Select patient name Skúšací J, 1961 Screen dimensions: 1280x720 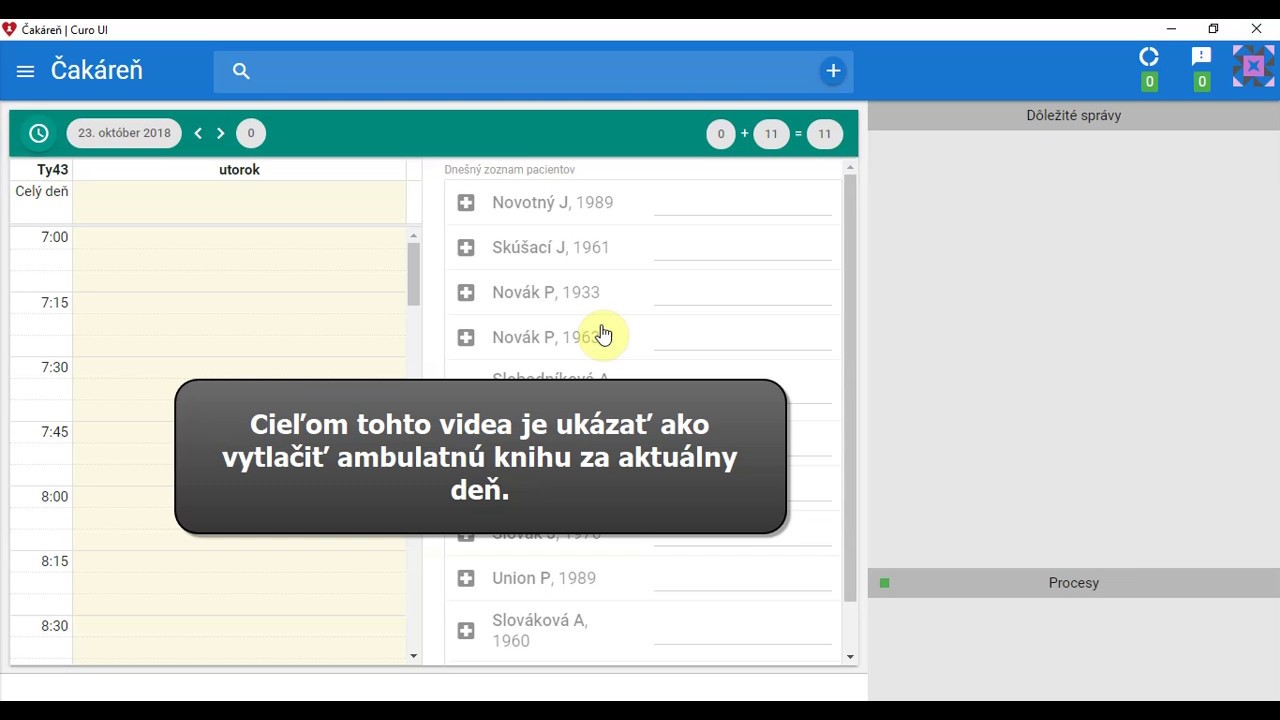point(550,248)
